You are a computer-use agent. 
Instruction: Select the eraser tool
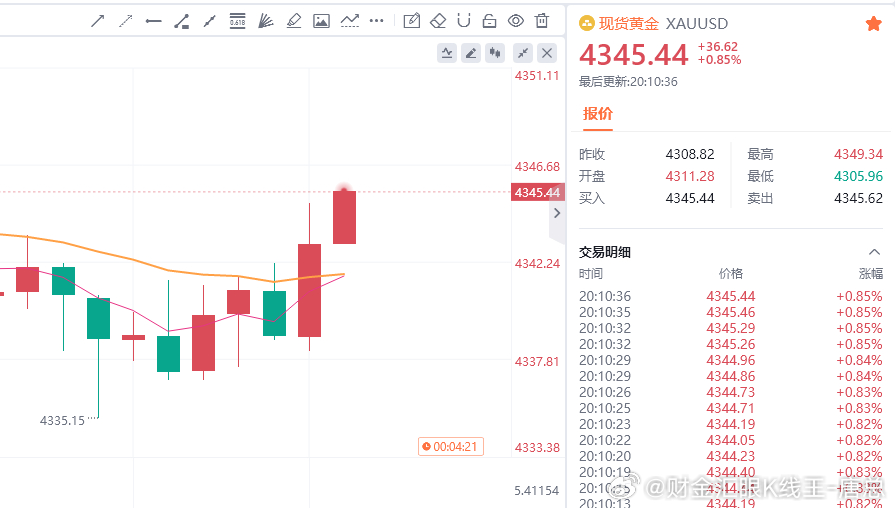pos(438,21)
